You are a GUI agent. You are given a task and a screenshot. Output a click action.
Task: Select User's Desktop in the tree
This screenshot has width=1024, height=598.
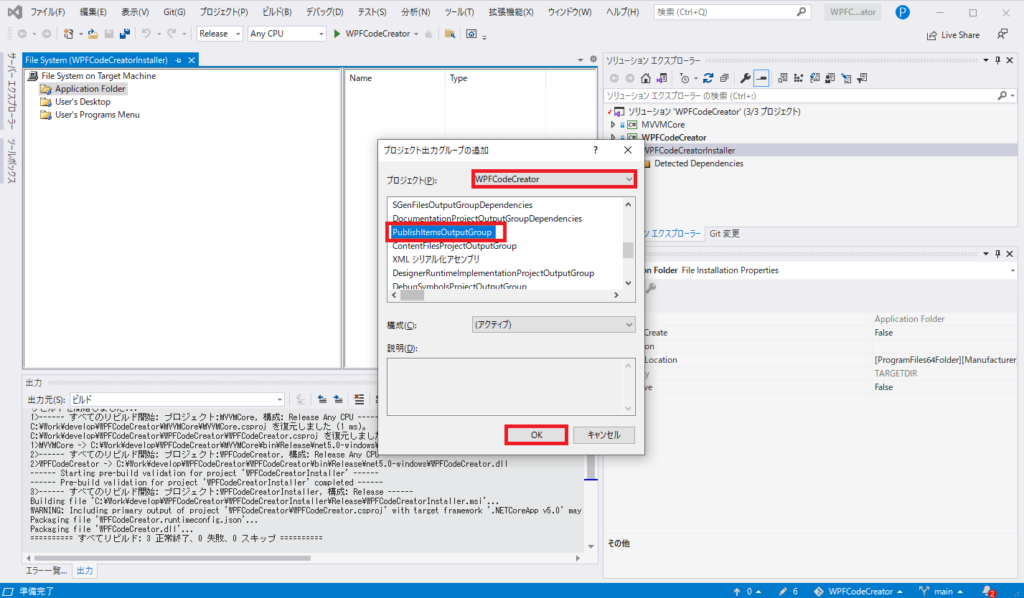tap(82, 102)
